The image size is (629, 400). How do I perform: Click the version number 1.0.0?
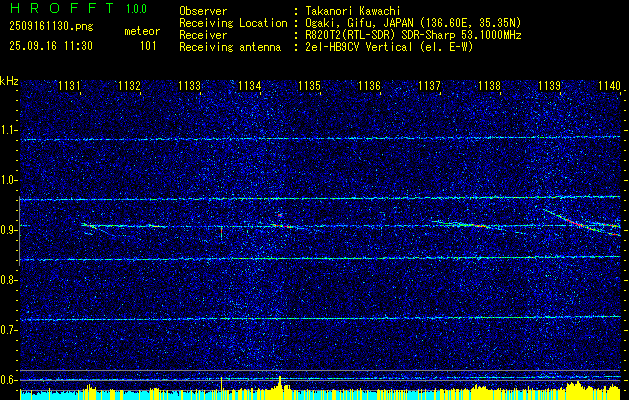click(136, 9)
